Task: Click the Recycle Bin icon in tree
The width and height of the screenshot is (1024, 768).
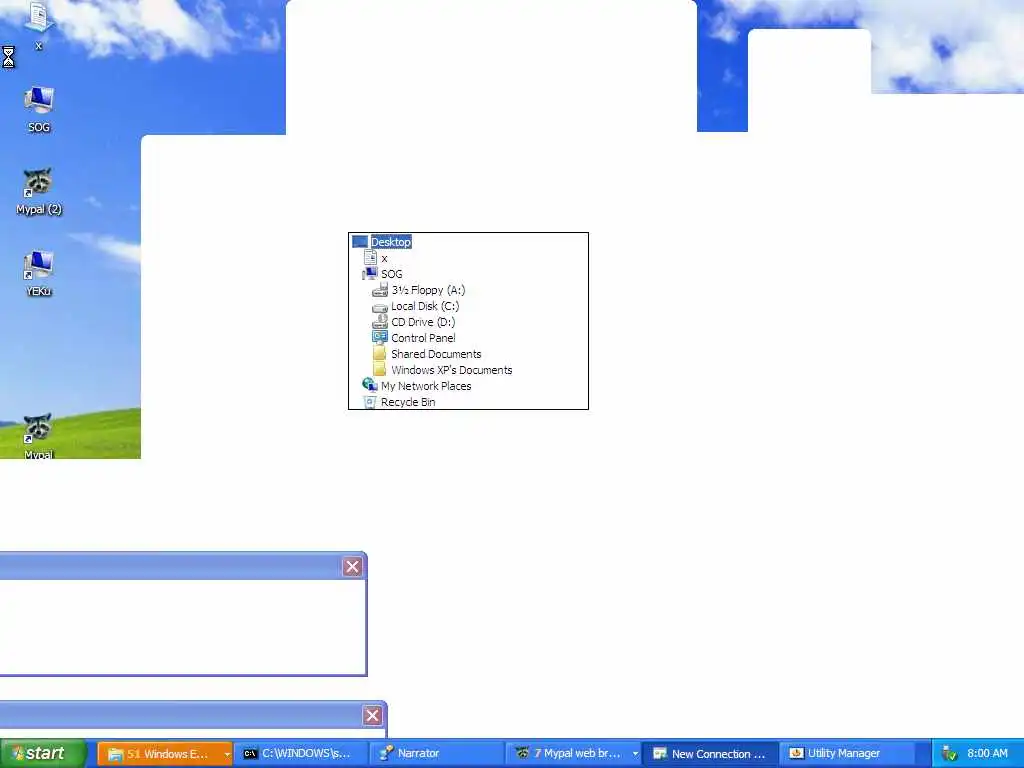Action: click(x=370, y=402)
